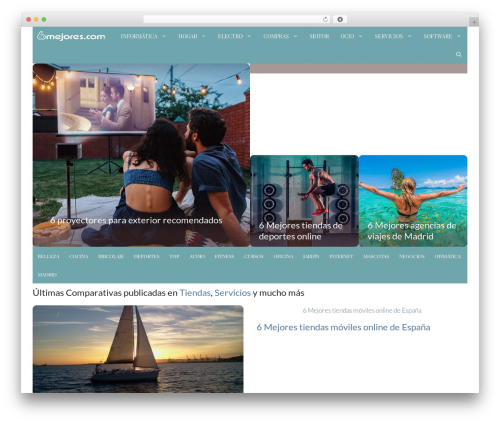Open the Electro dropdown menu

tap(234, 36)
